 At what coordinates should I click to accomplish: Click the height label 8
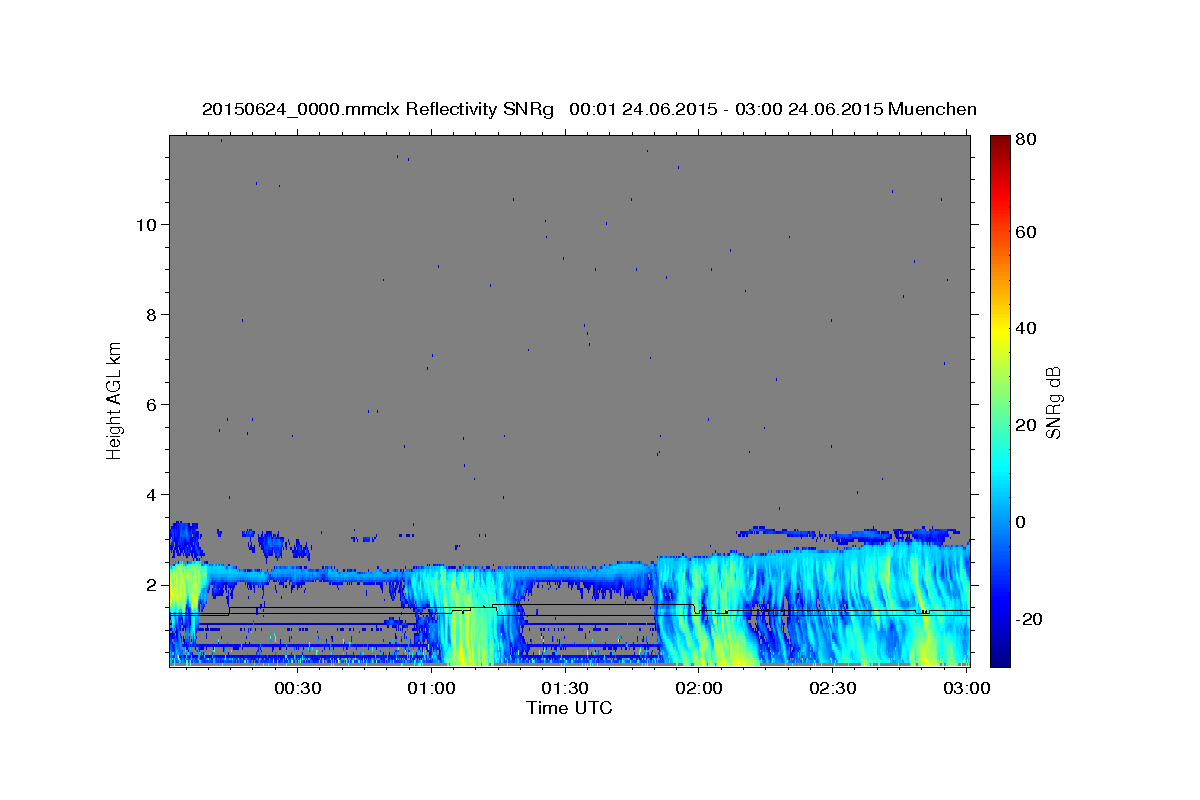pos(153,314)
